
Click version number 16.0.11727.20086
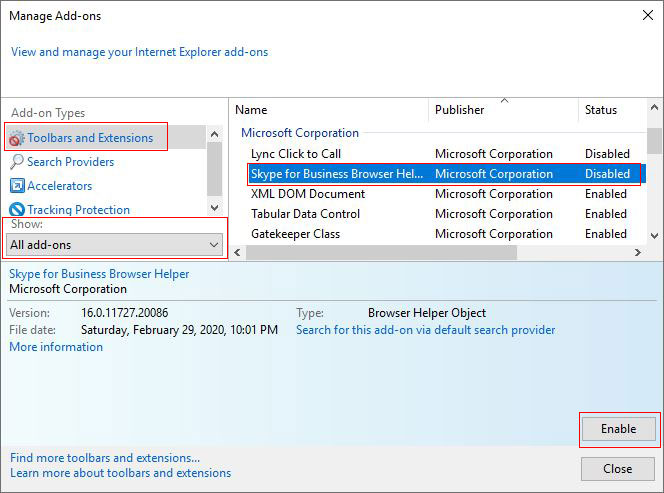tap(124, 313)
